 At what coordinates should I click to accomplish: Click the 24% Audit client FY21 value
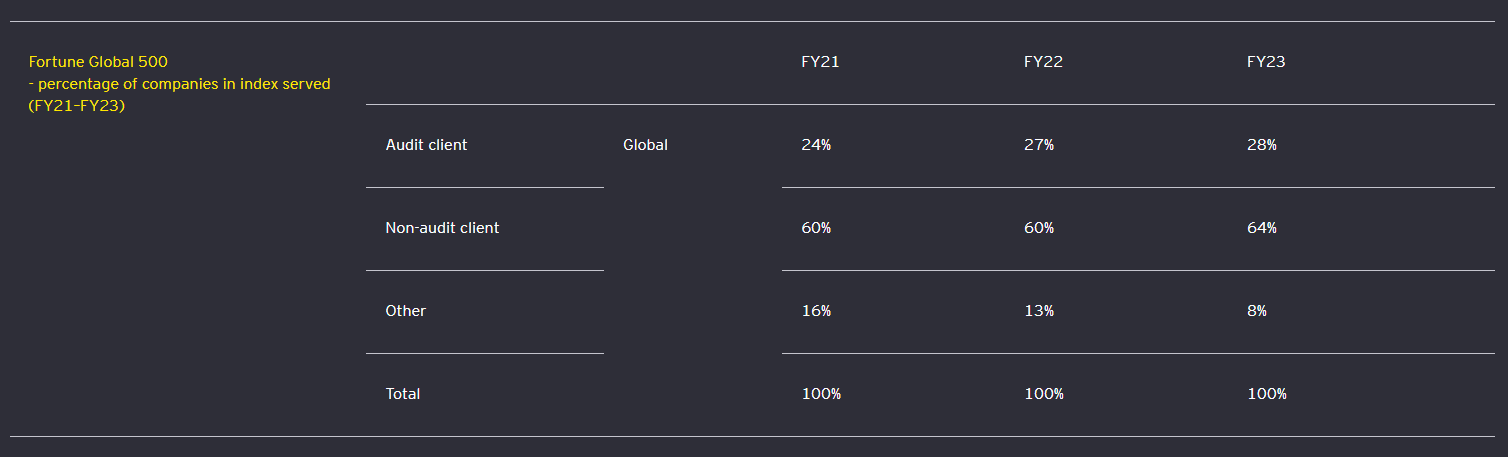pos(816,145)
